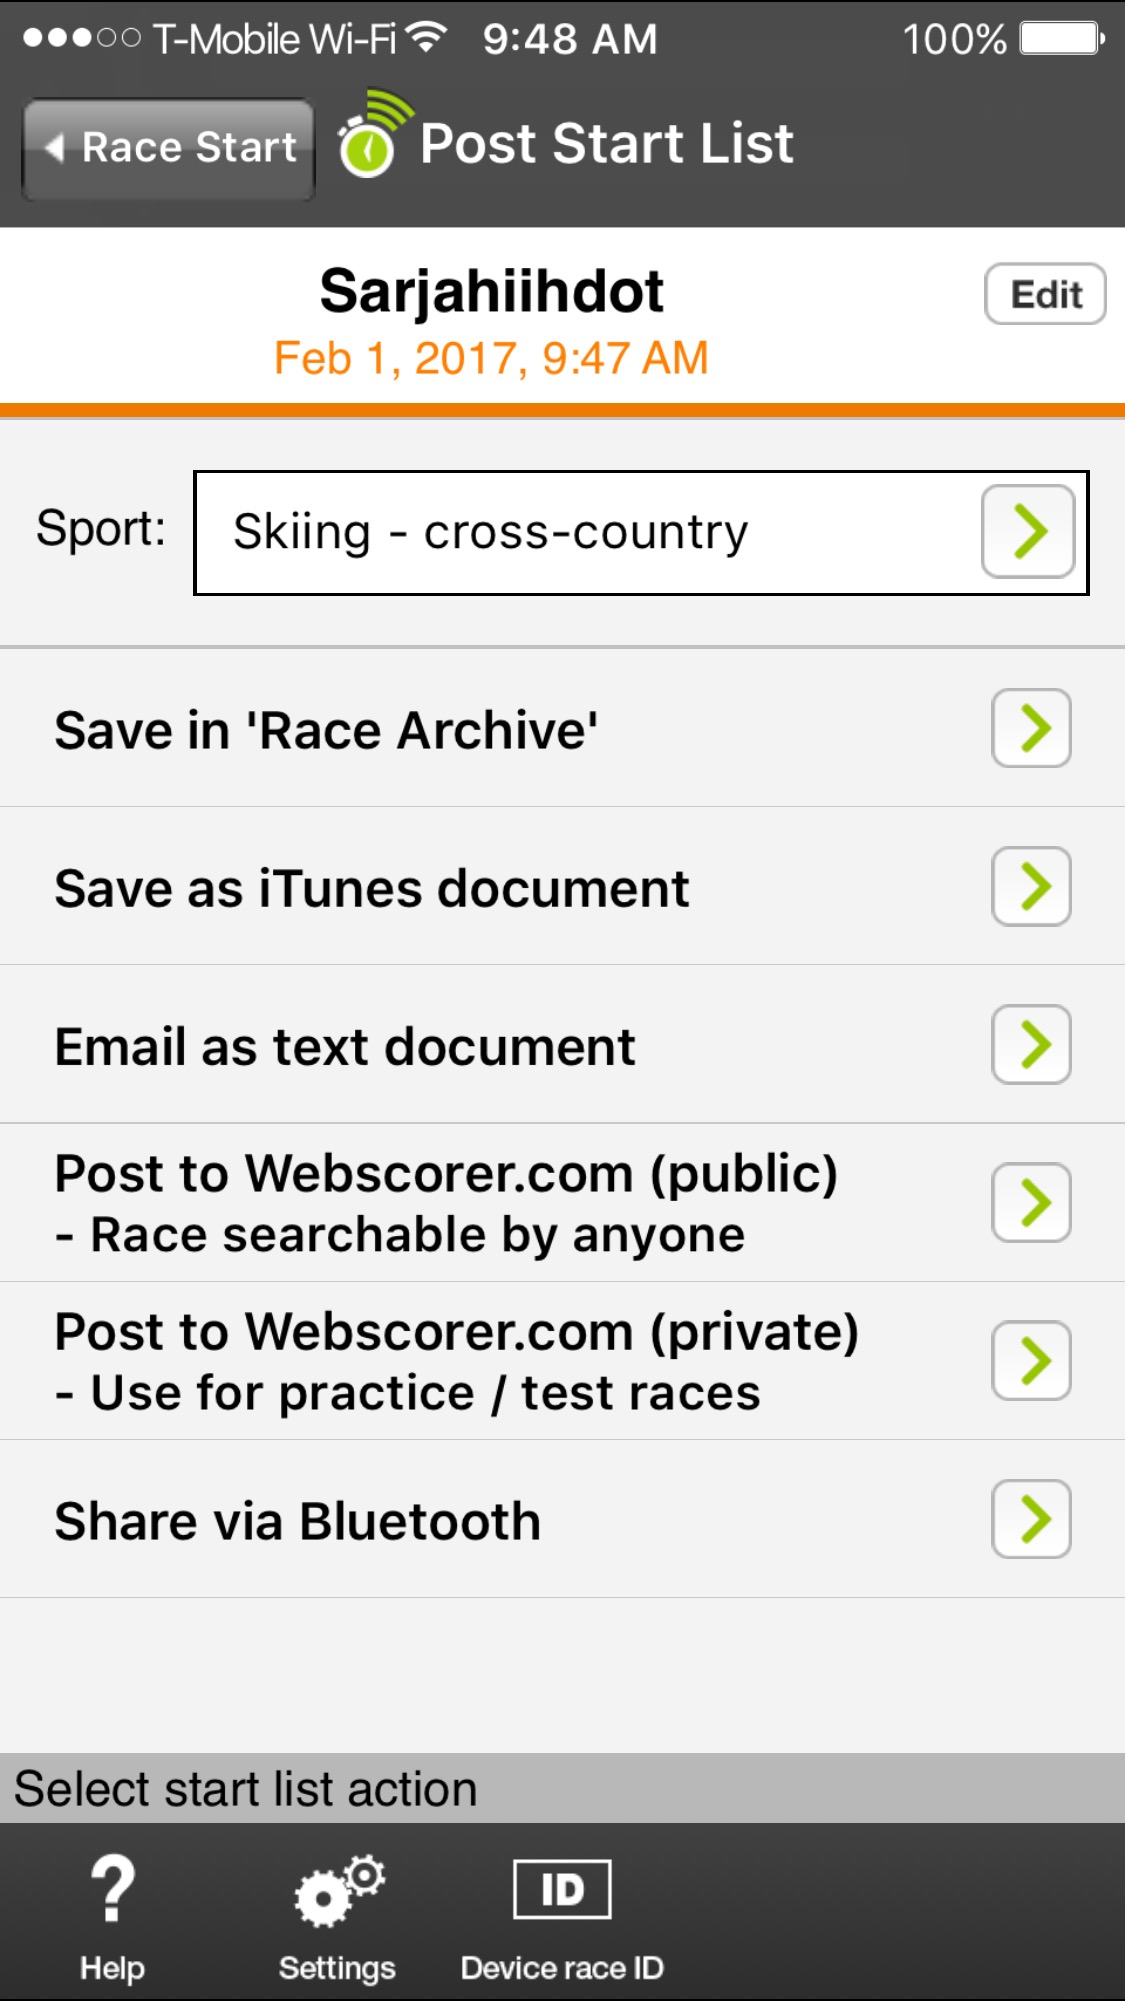Open the Sport selector arrow

click(1028, 531)
